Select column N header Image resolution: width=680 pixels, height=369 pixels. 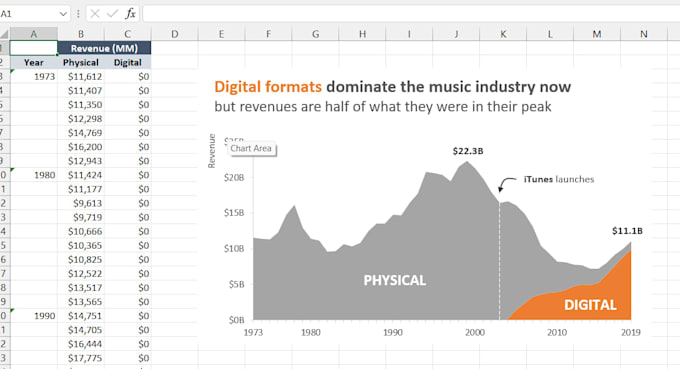(644, 34)
